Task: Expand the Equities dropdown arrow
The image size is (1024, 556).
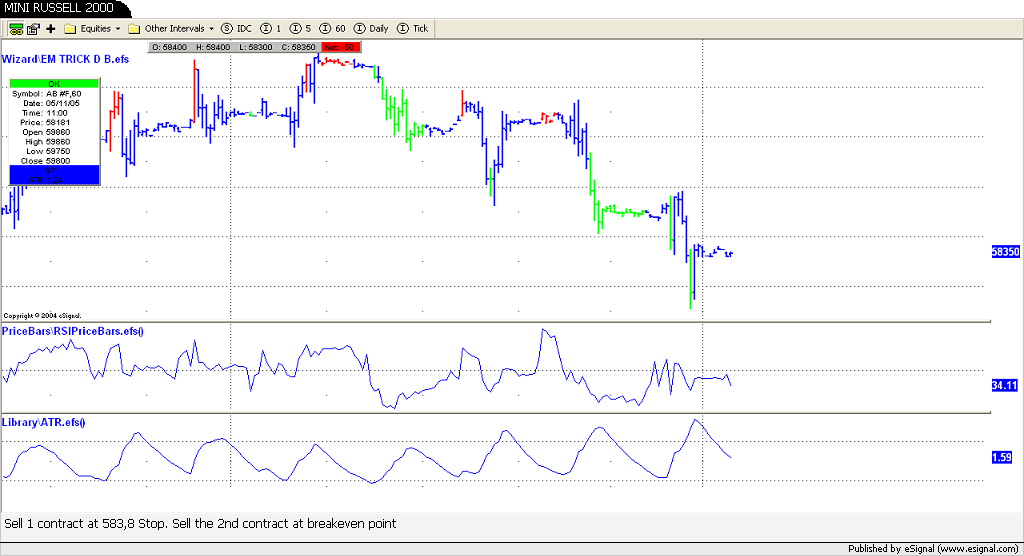Action: click(x=118, y=29)
